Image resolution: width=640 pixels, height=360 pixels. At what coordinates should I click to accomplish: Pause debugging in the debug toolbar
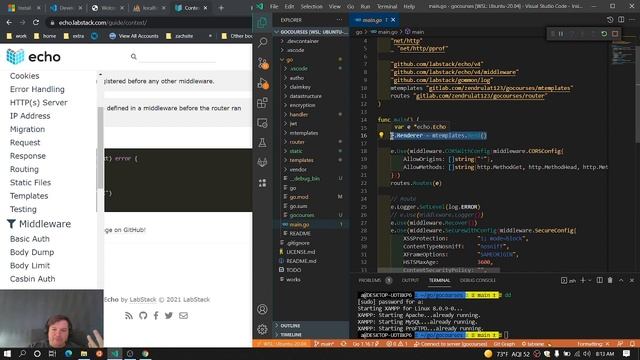[x=561, y=34]
